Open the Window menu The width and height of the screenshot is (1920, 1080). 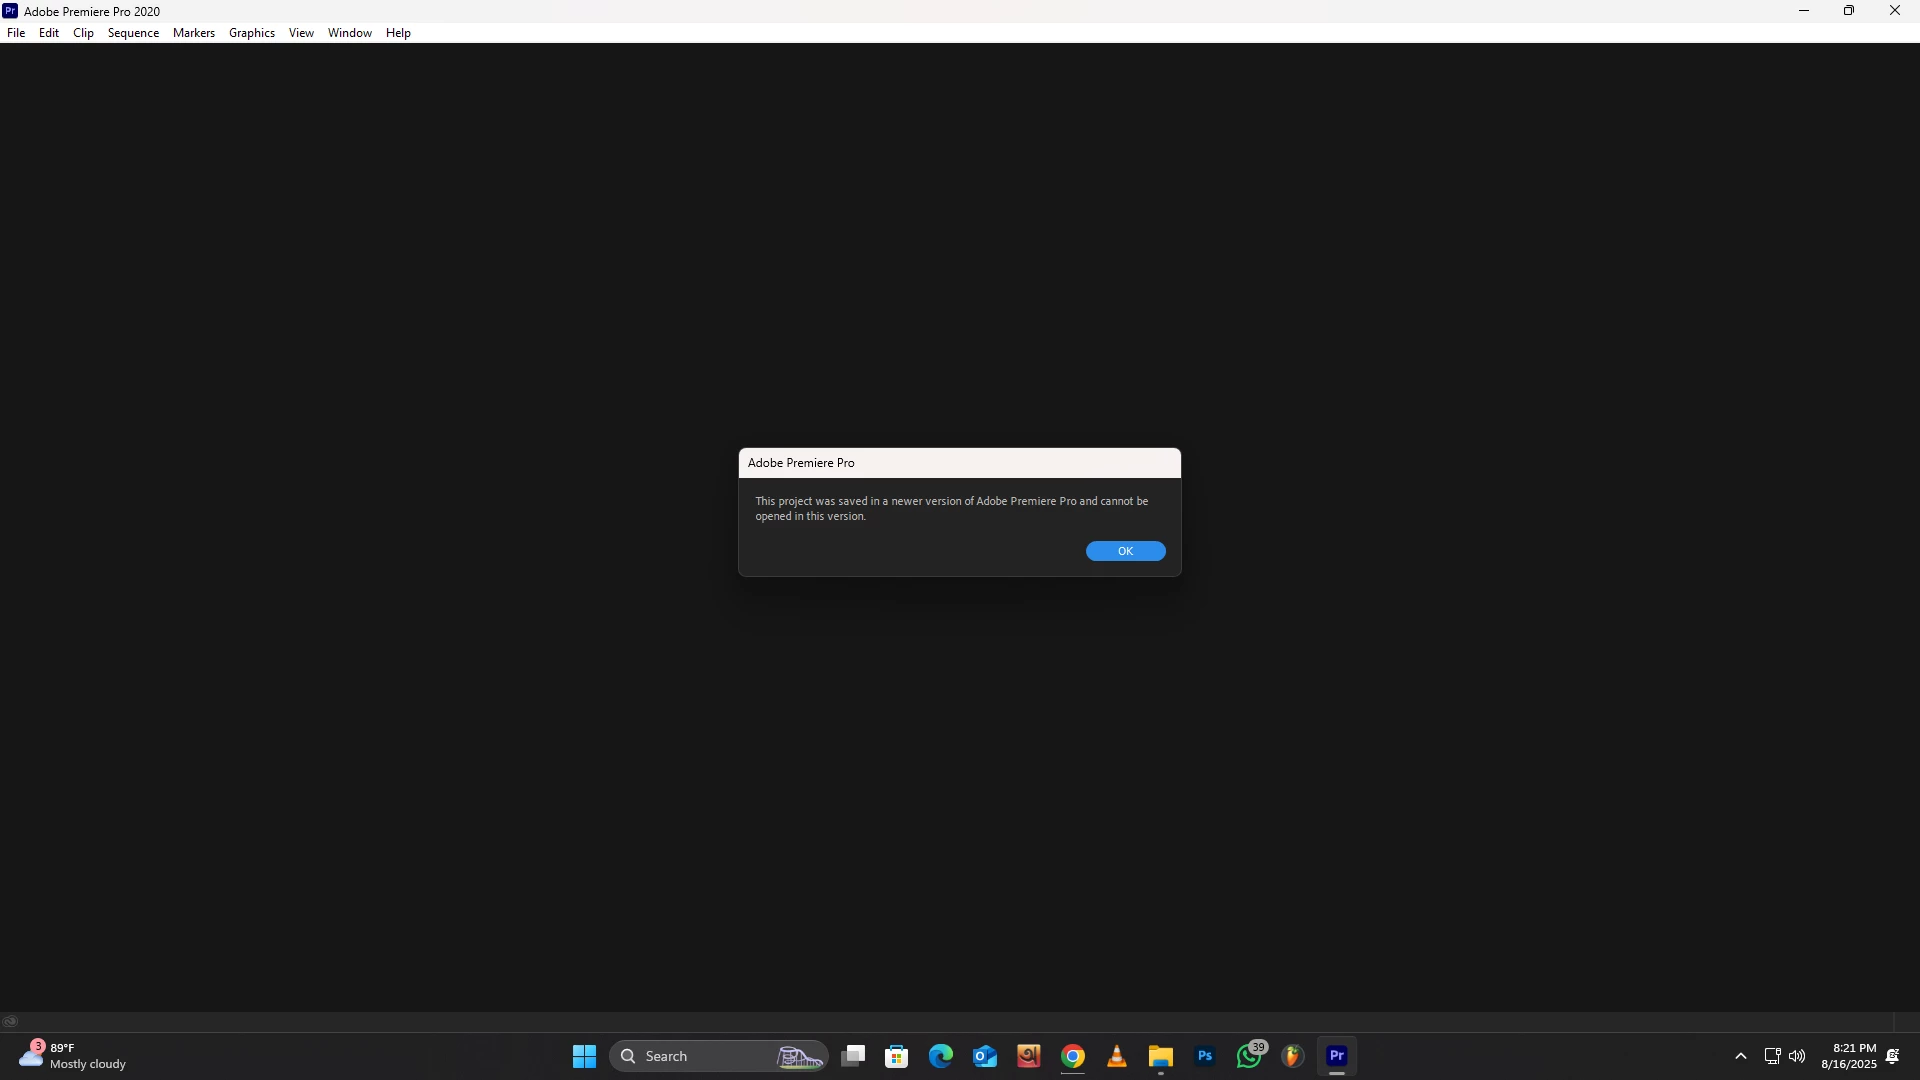tap(349, 33)
